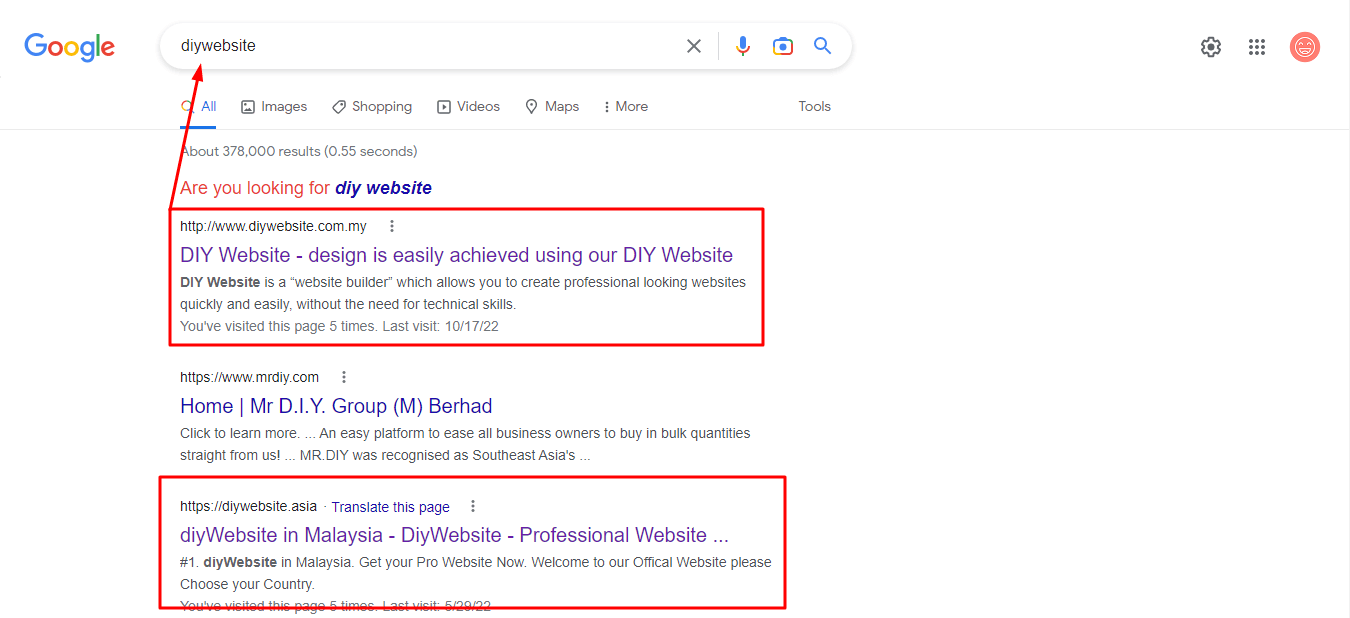Select the All results tab
The width and height of the screenshot is (1350, 618).
click(x=198, y=106)
